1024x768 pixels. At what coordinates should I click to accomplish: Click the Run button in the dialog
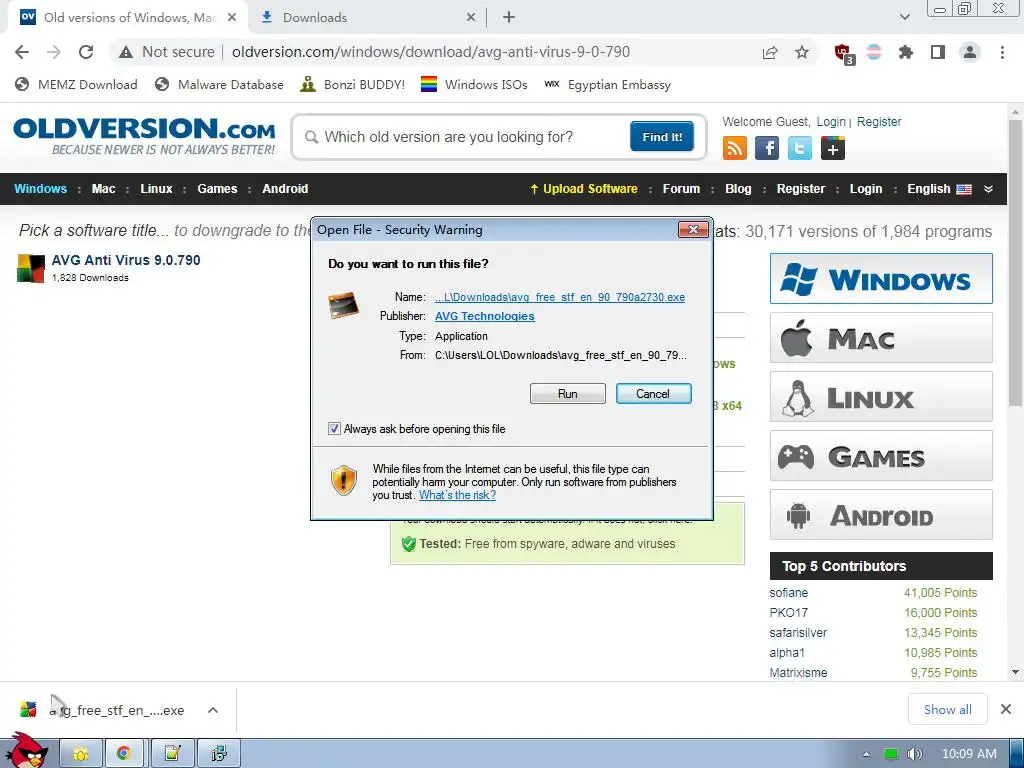pos(568,394)
